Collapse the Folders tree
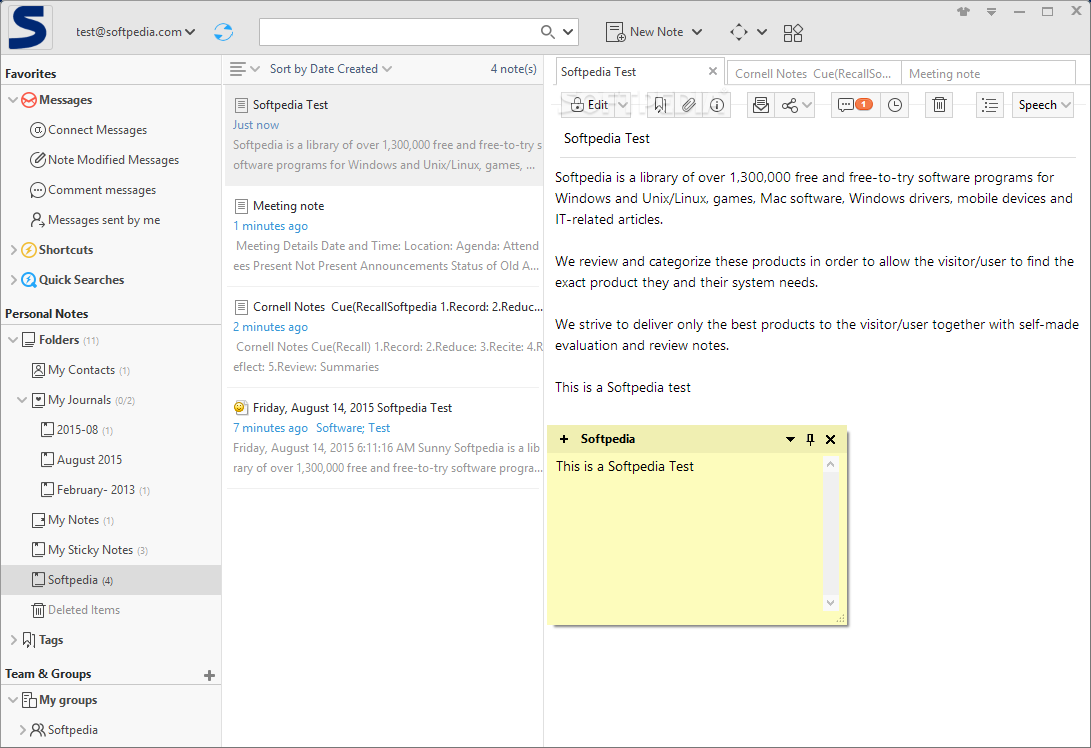 tap(13, 340)
